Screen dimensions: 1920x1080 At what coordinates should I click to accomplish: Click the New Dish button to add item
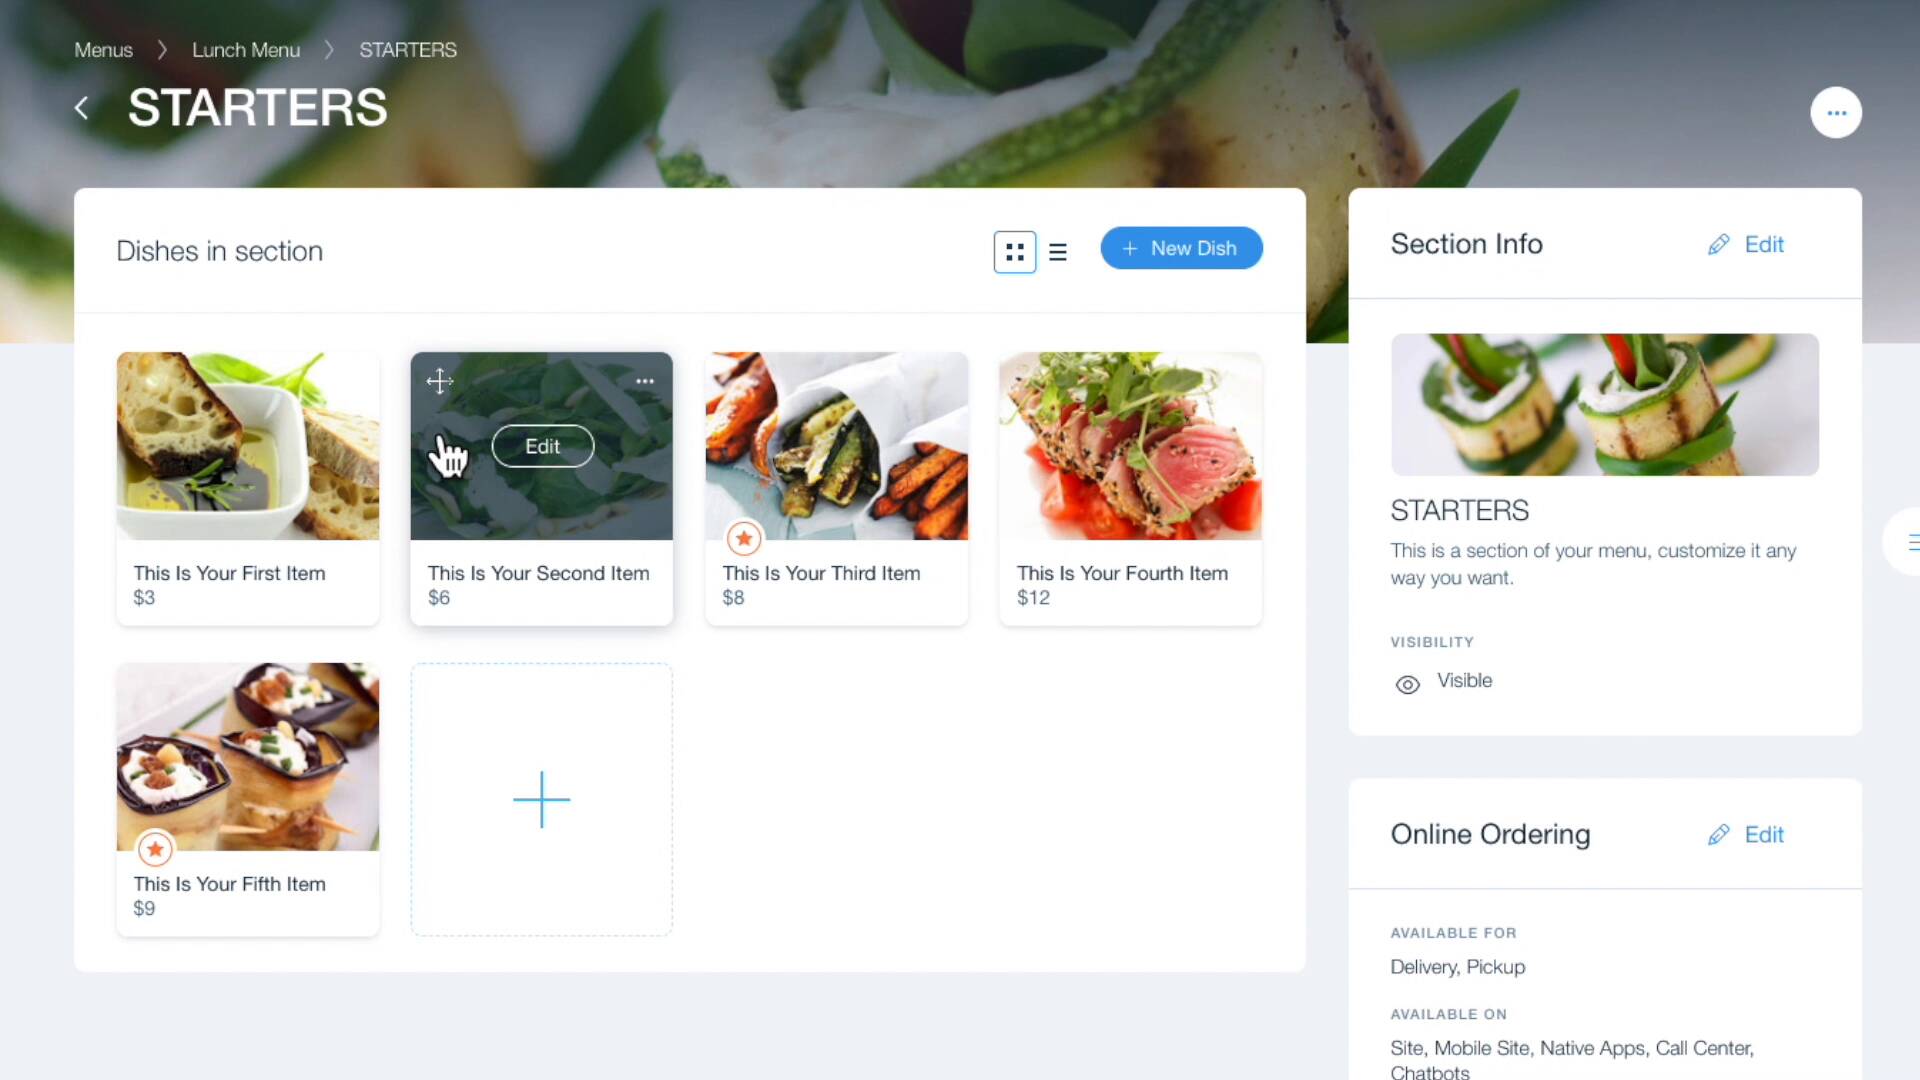click(1179, 248)
